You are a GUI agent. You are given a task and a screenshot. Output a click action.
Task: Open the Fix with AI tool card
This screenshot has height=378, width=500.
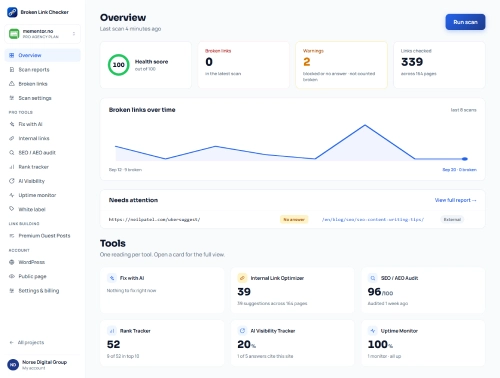tap(162, 290)
